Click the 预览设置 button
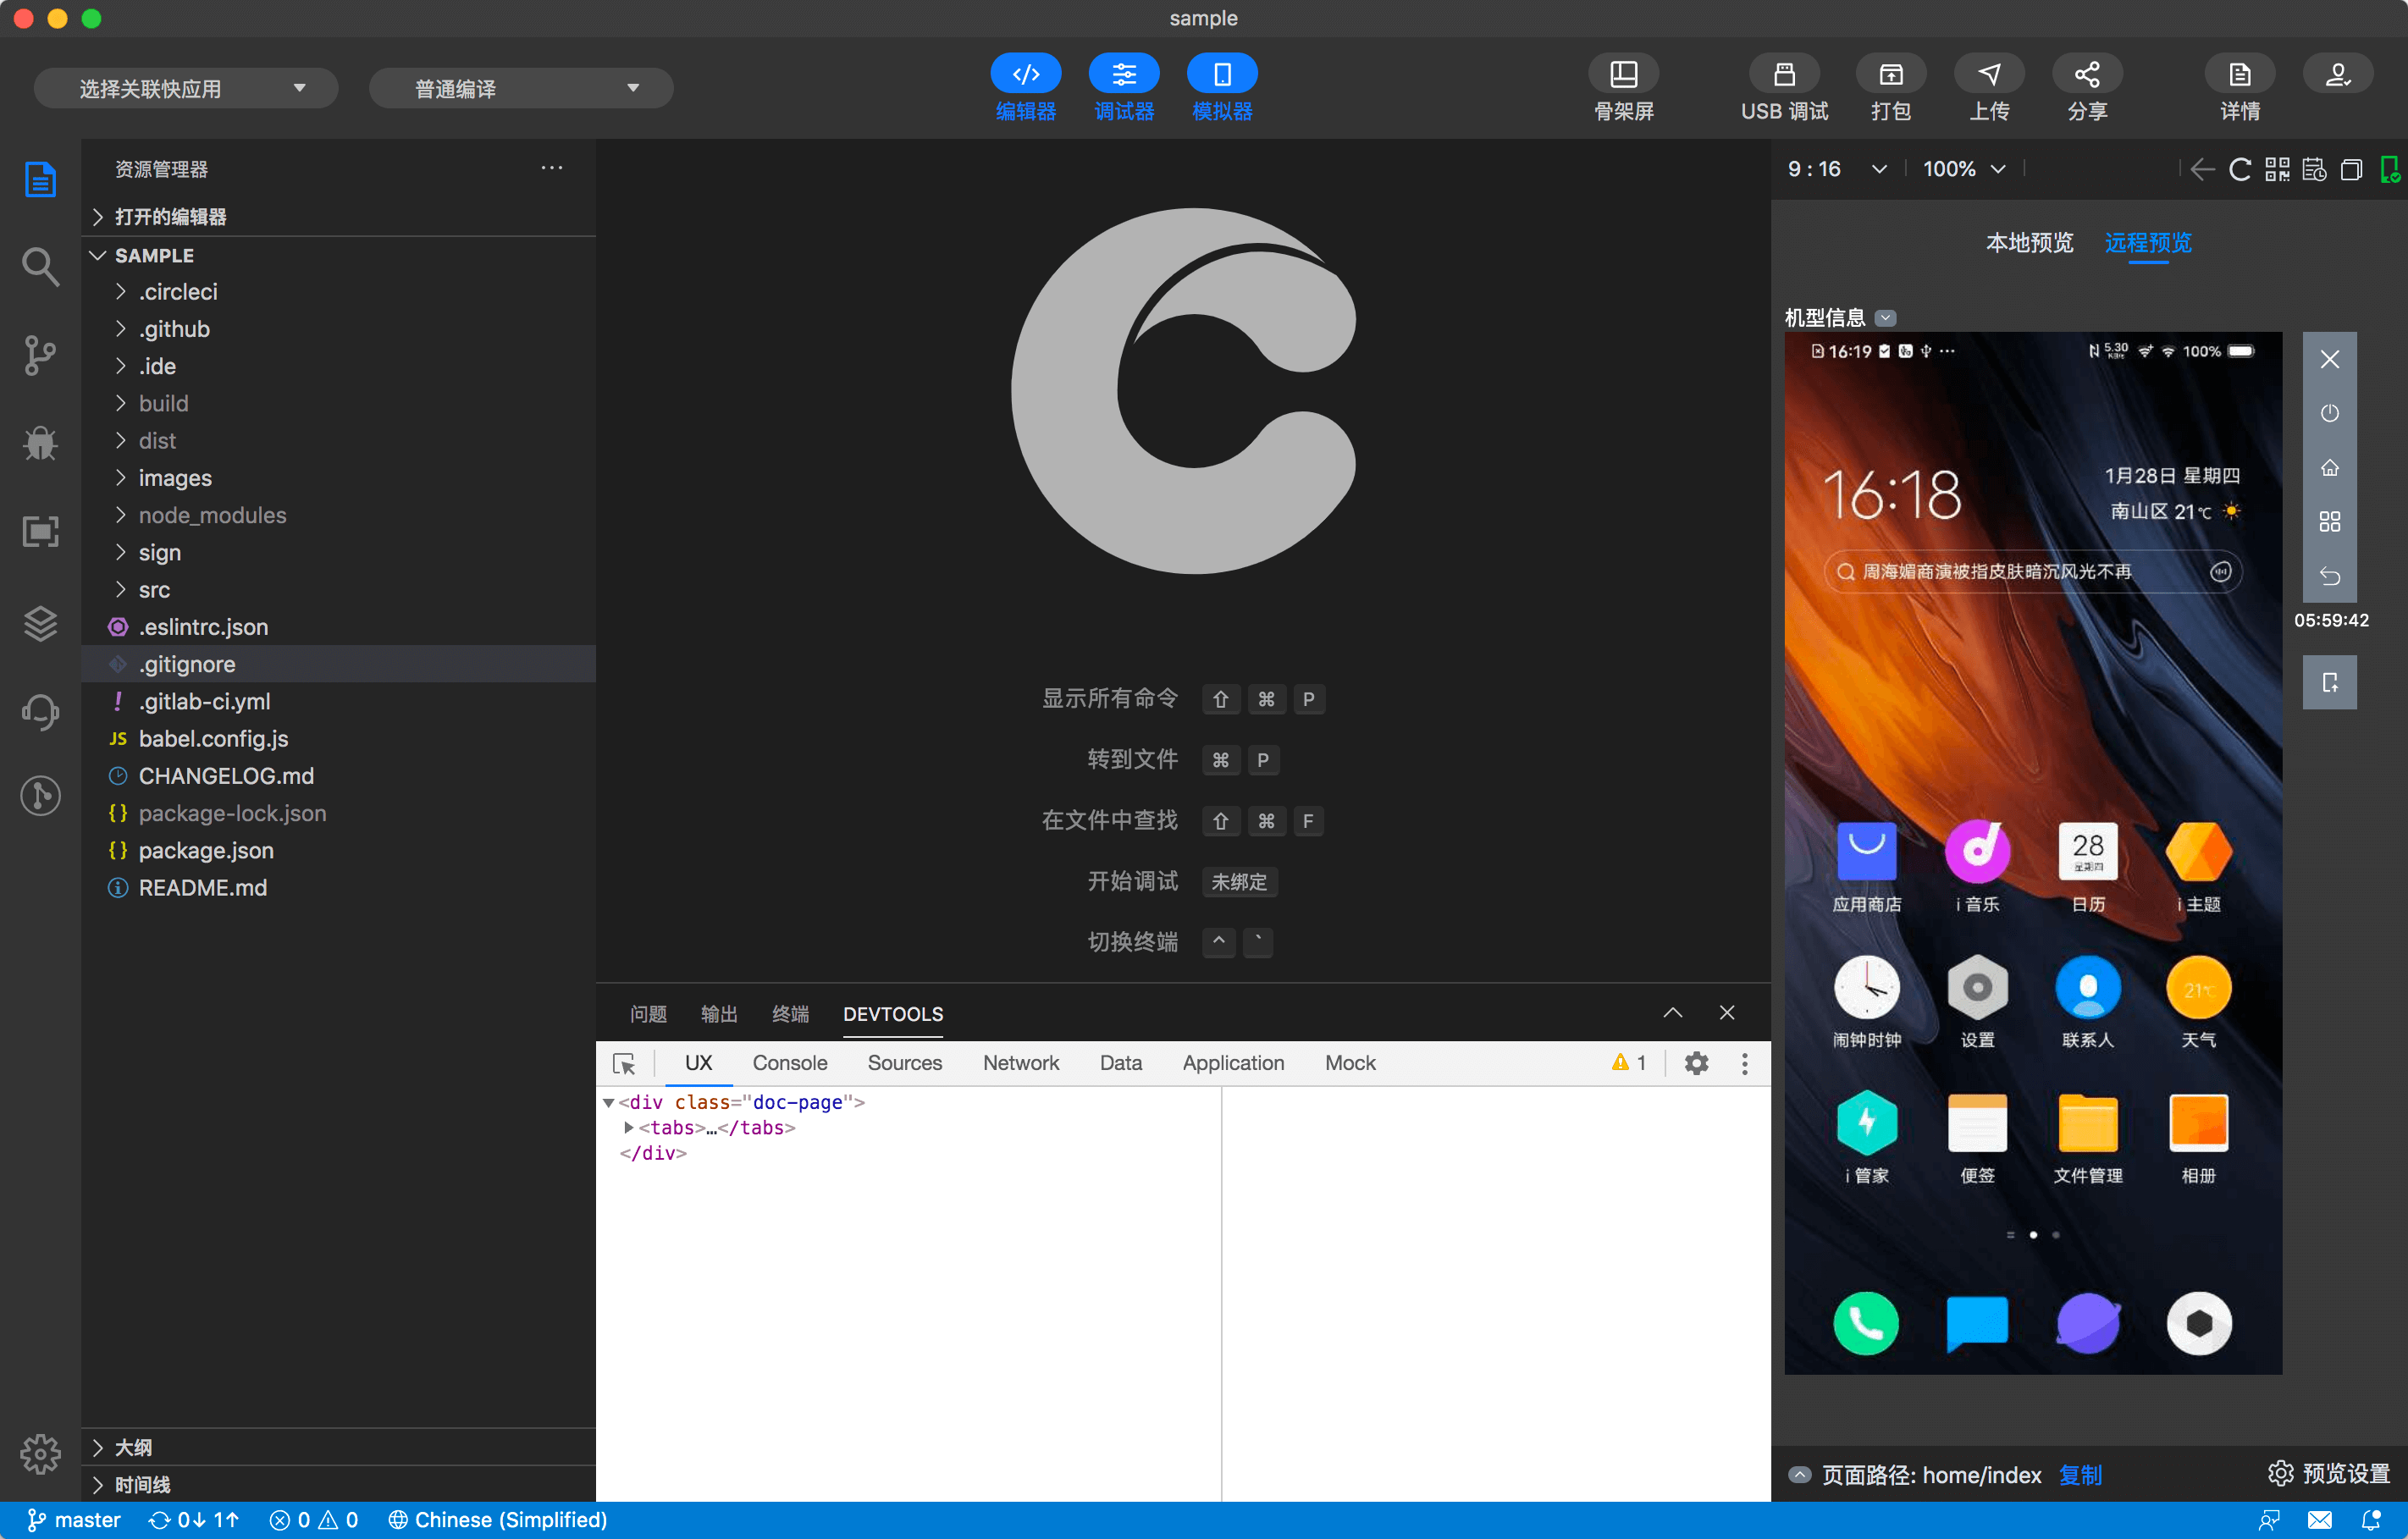 tap(2329, 1473)
